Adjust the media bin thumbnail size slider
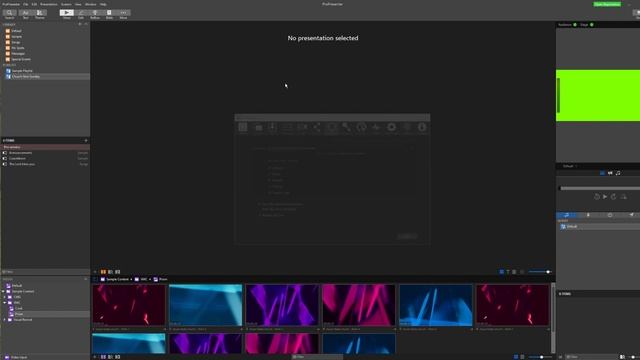The width and height of the screenshot is (640, 360). [x=540, y=272]
